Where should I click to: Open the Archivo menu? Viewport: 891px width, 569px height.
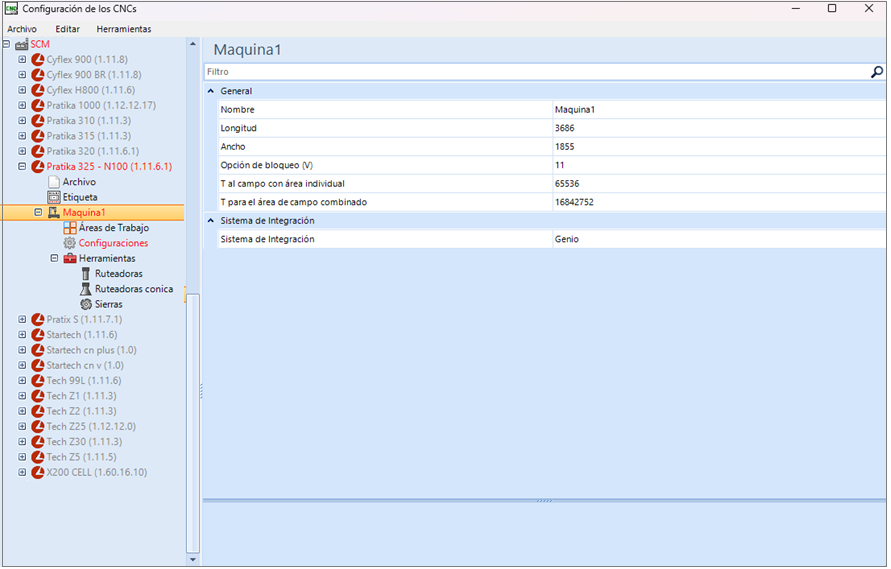pyautogui.click(x=22, y=29)
